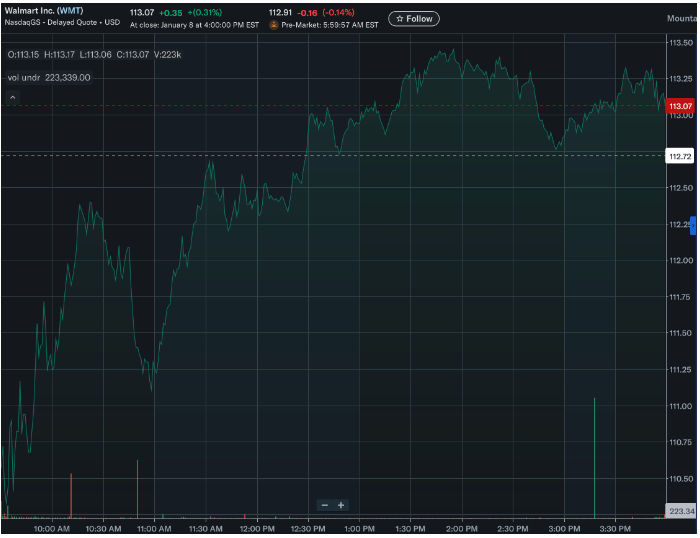Click the pre-market sun icon
The height and width of the screenshot is (538, 700).
274,24
